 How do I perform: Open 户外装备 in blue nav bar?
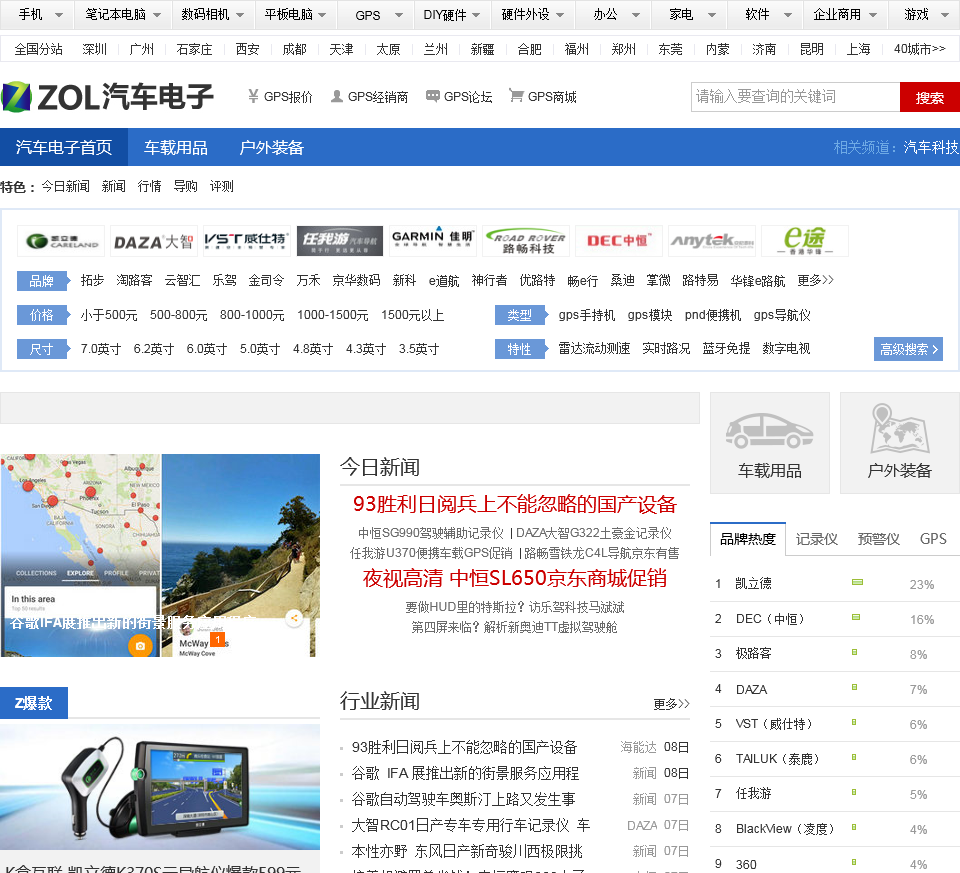point(272,148)
